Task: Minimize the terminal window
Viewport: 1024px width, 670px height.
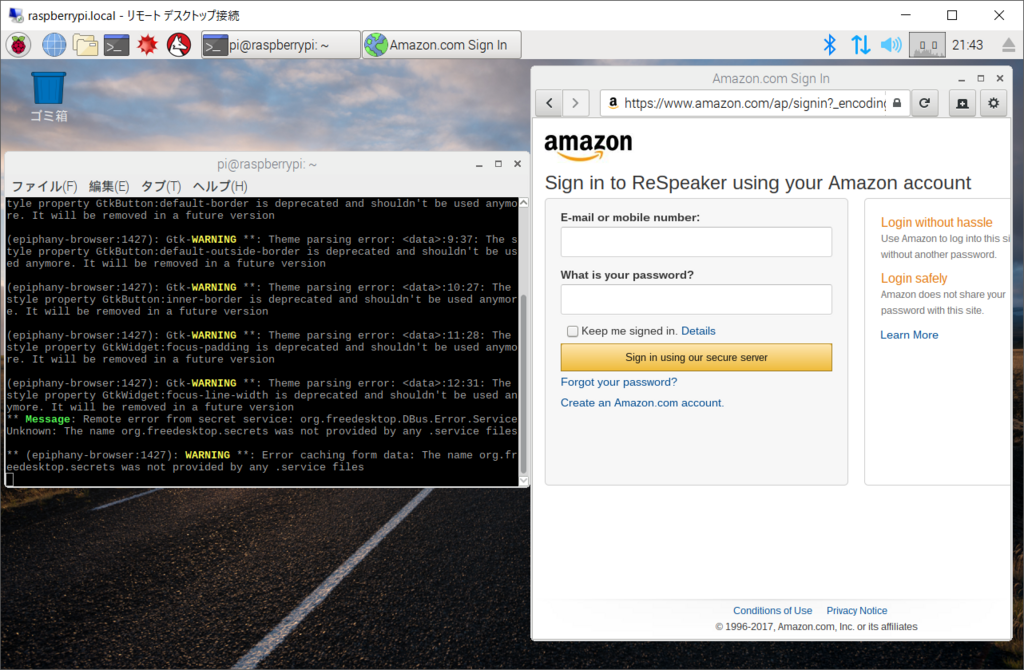Action: [479, 165]
